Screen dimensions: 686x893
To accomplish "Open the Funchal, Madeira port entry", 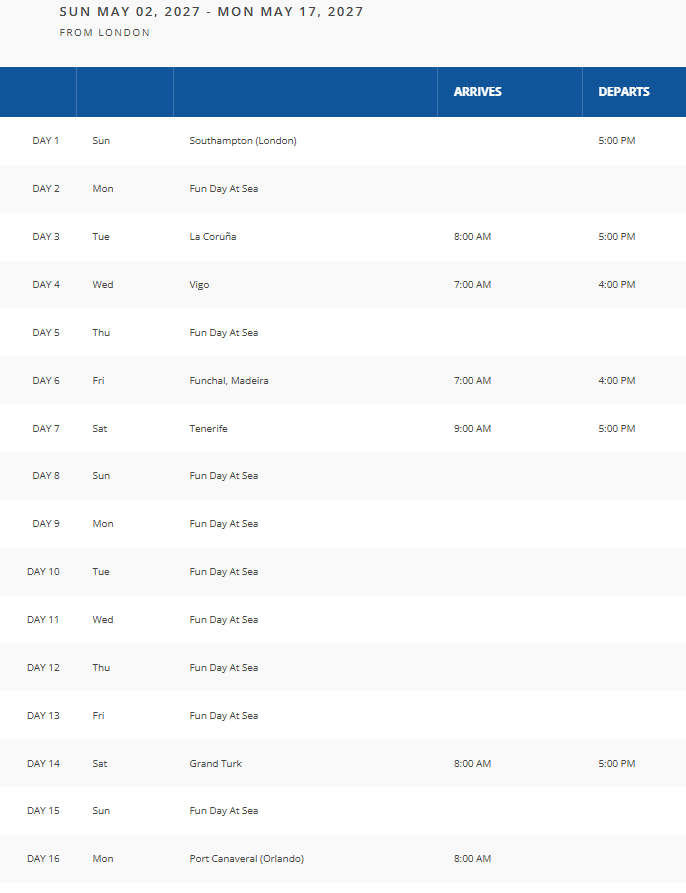I will click(229, 381).
